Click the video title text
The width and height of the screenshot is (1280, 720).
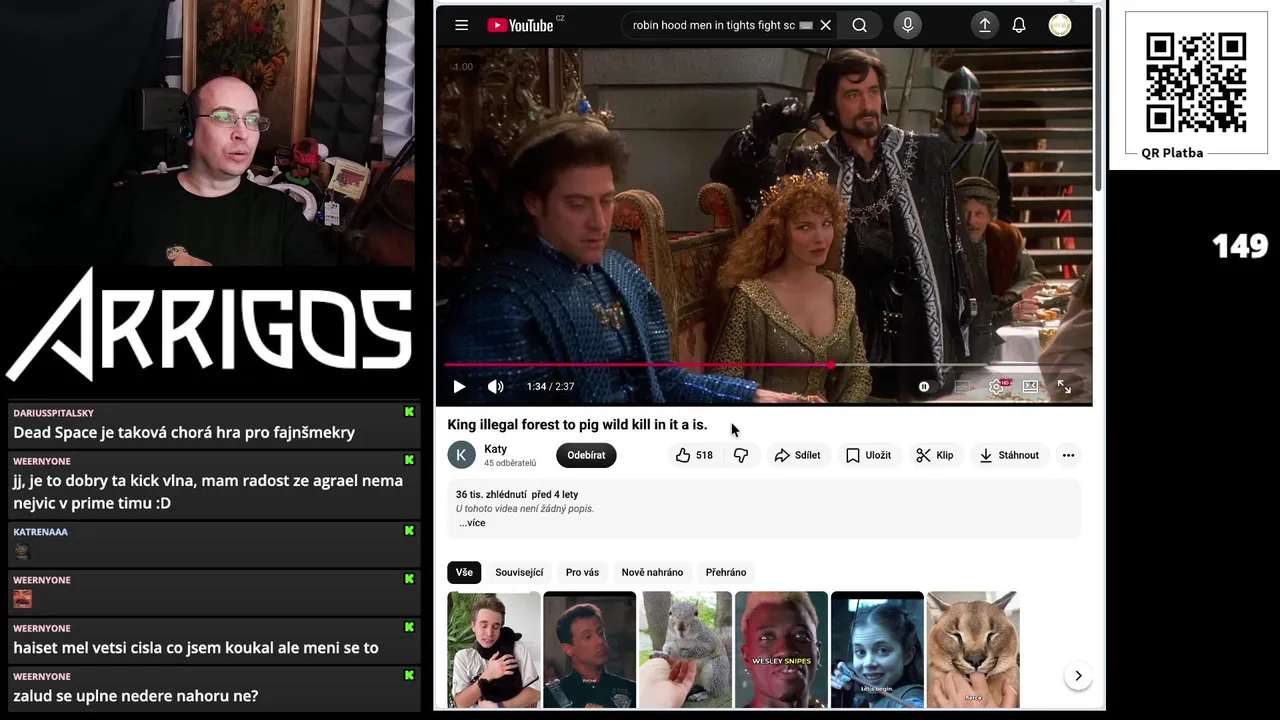pos(577,425)
